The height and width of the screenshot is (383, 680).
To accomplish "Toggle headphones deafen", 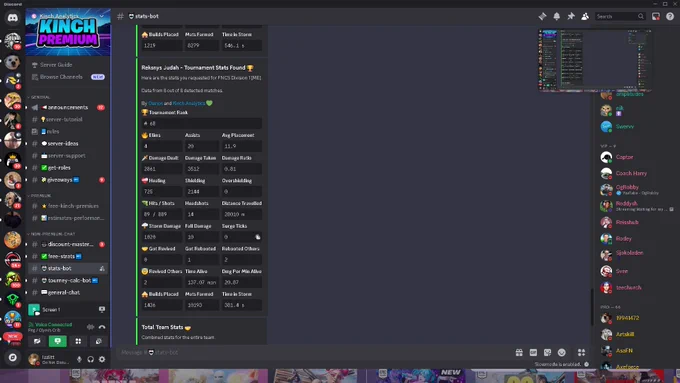I will click(90, 359).
